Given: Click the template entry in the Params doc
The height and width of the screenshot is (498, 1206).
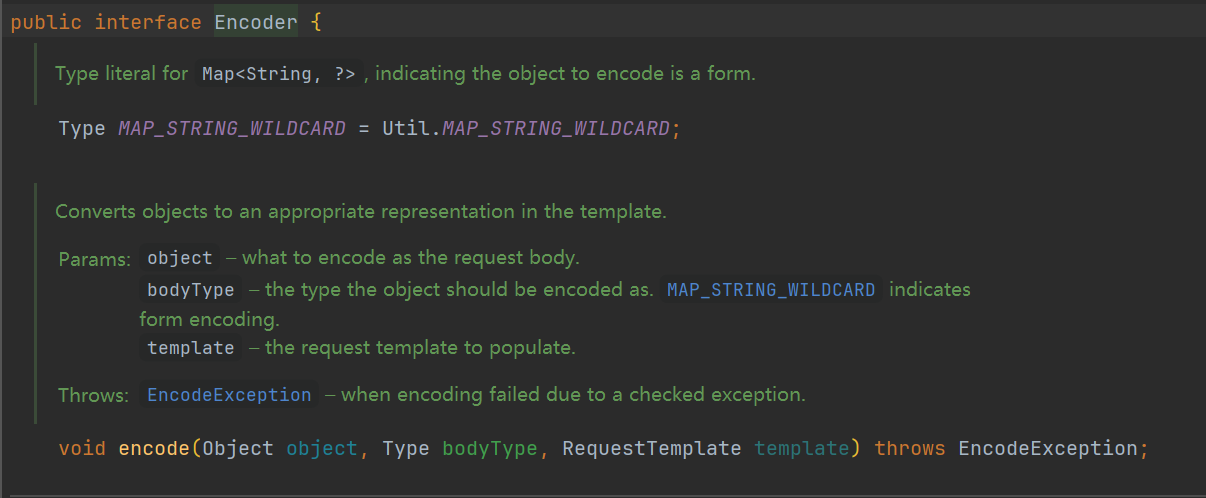Looking at the screenshot, I should 190,348.
